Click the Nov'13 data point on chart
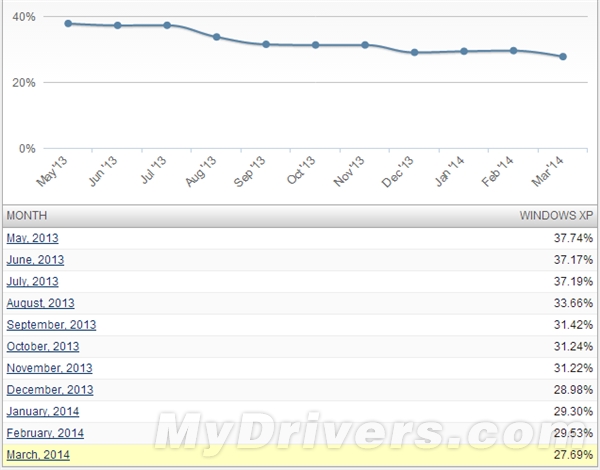Viewport: 600px width, 470px height. 365,45
